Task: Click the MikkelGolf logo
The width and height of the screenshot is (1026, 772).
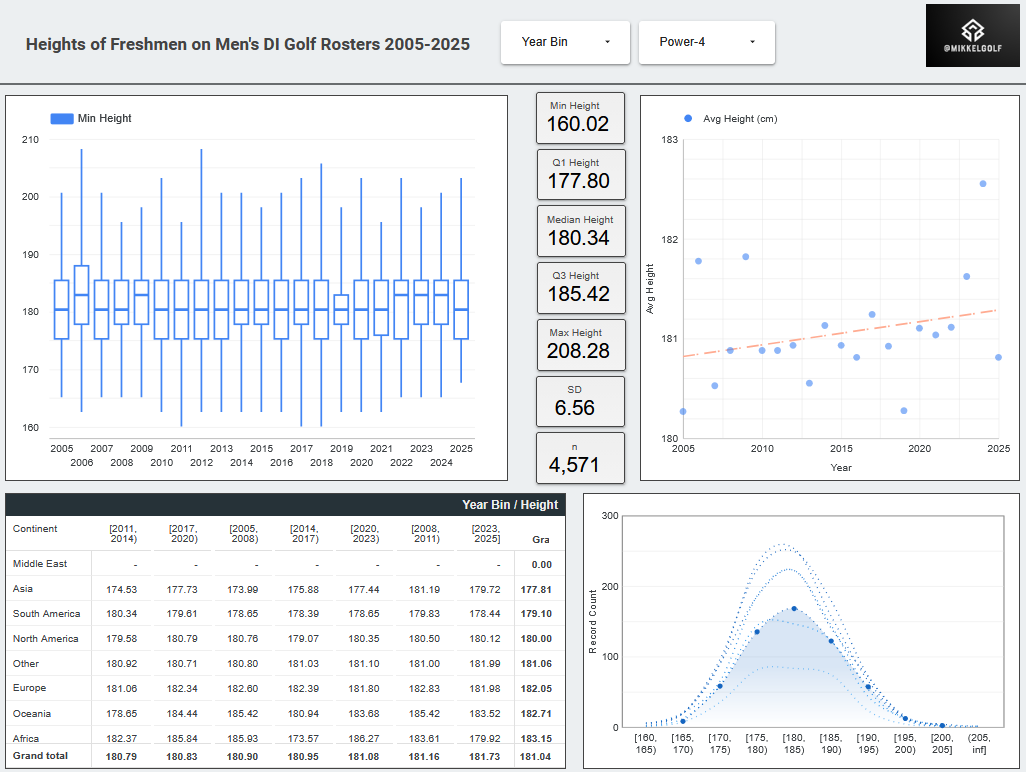Action: pos(972,35)
